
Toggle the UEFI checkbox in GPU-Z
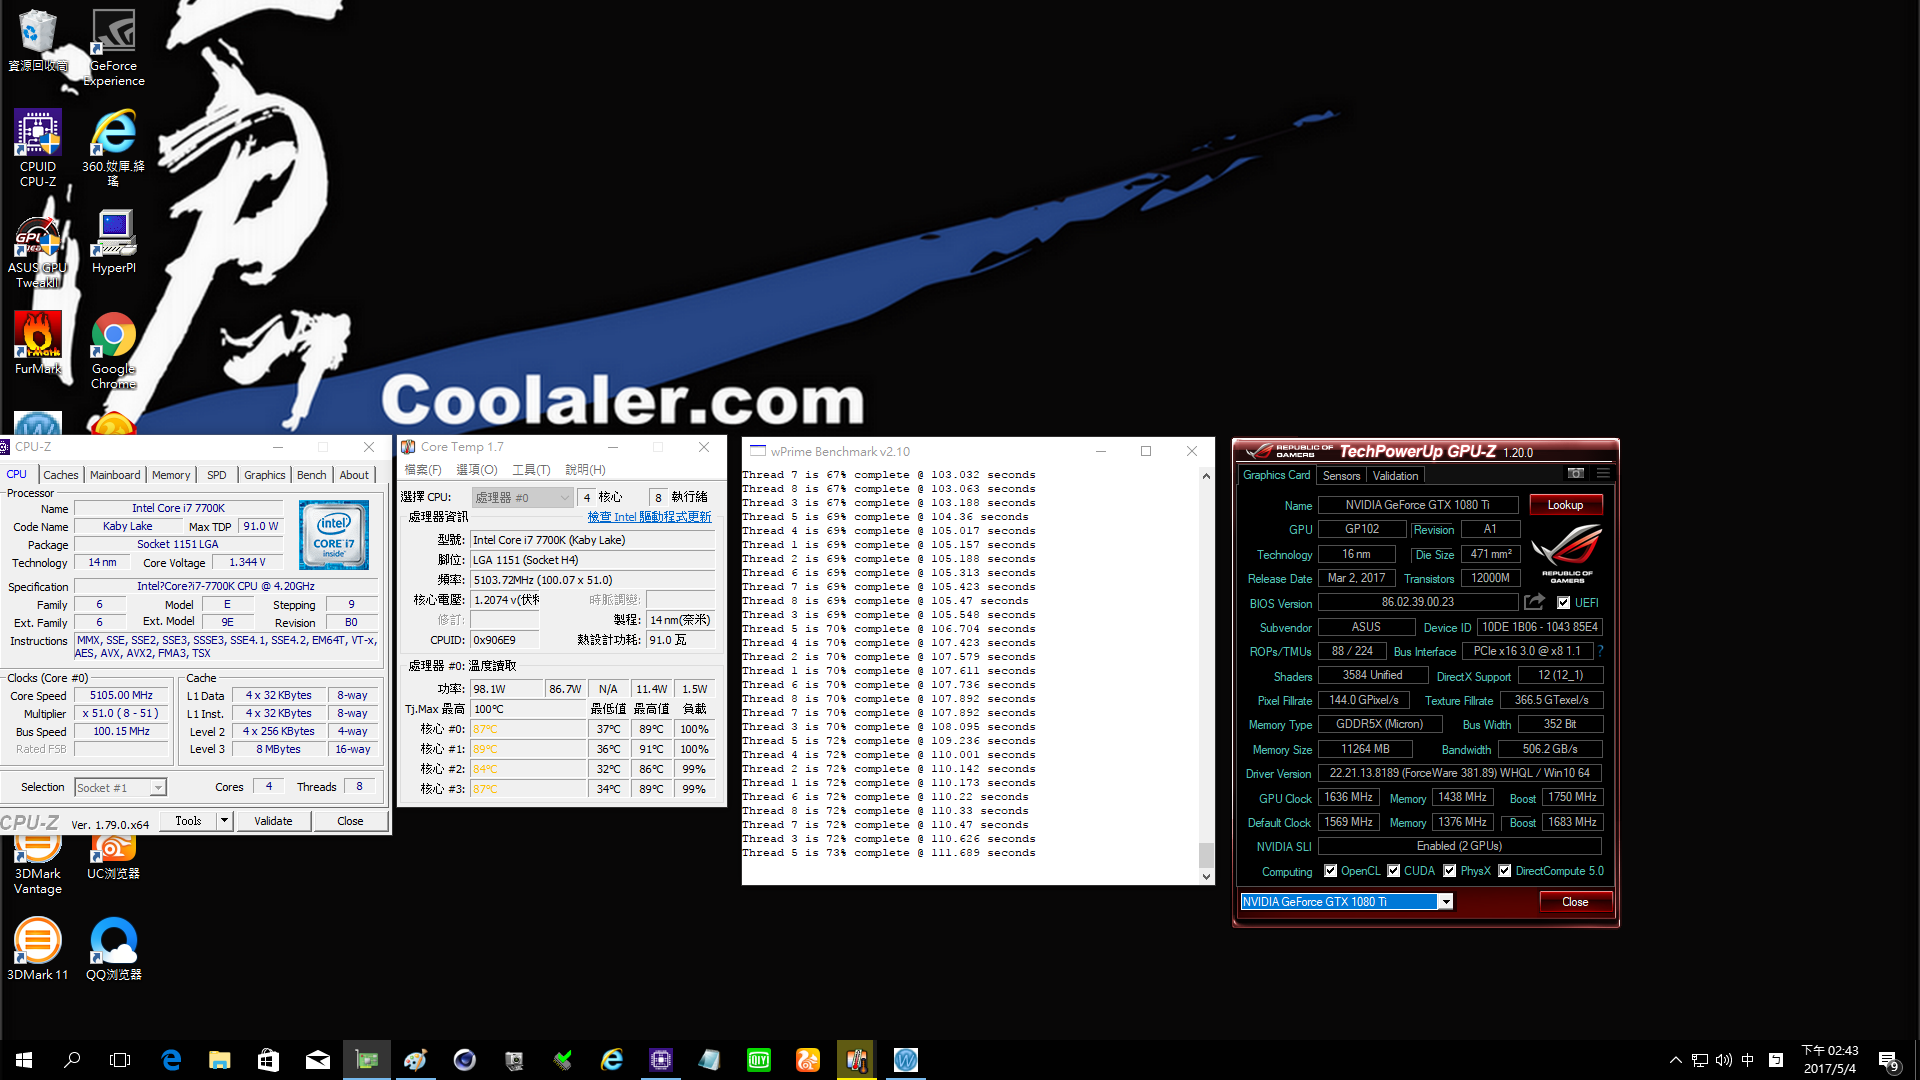pyautogui.click(x=1563, y=603)
